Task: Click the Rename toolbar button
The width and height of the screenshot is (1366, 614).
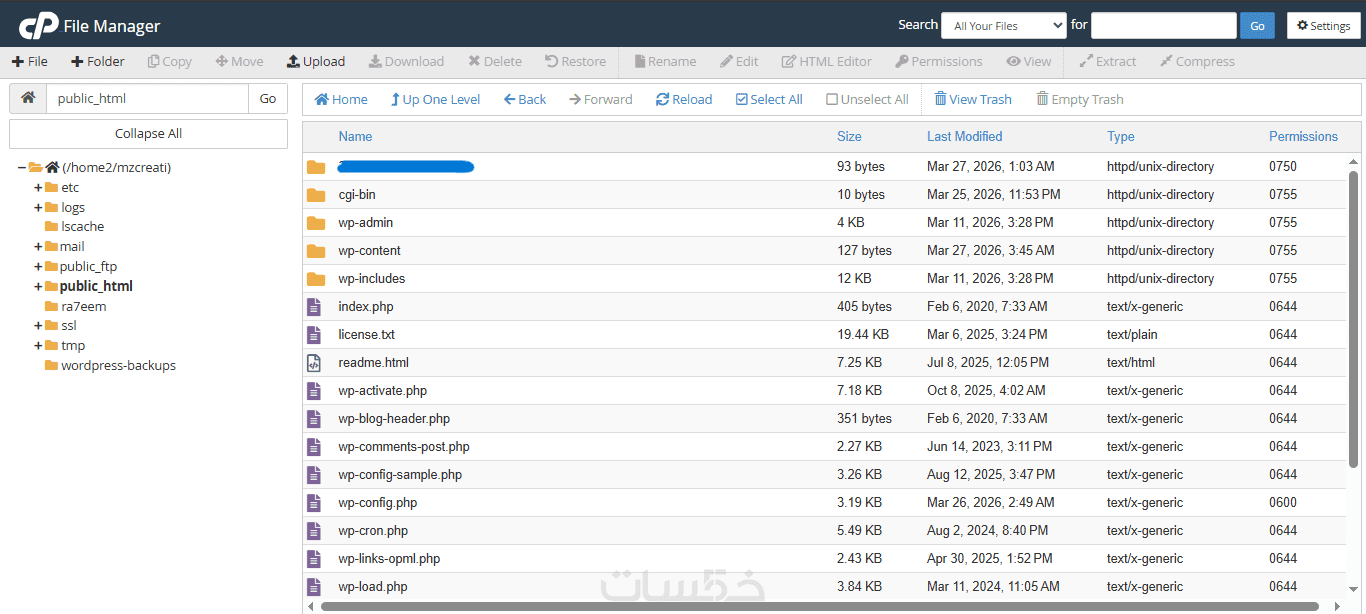Action: point(665,61)
